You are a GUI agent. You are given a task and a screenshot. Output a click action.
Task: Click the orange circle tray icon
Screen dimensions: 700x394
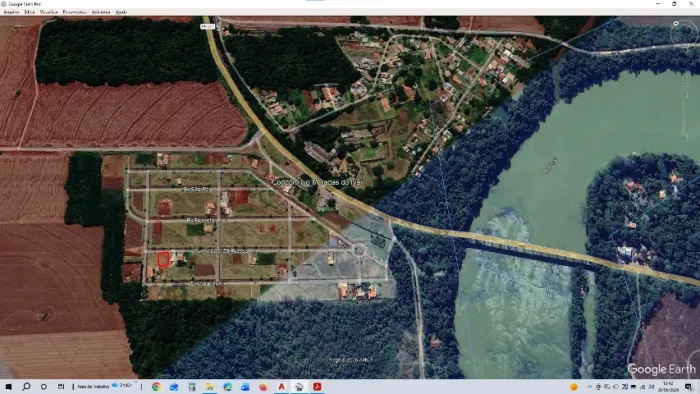pos(574,386)
